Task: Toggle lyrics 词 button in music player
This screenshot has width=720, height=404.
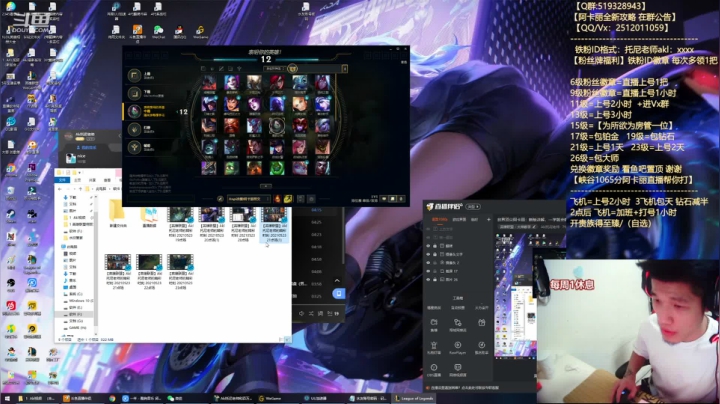Action: tap(321, 314)
